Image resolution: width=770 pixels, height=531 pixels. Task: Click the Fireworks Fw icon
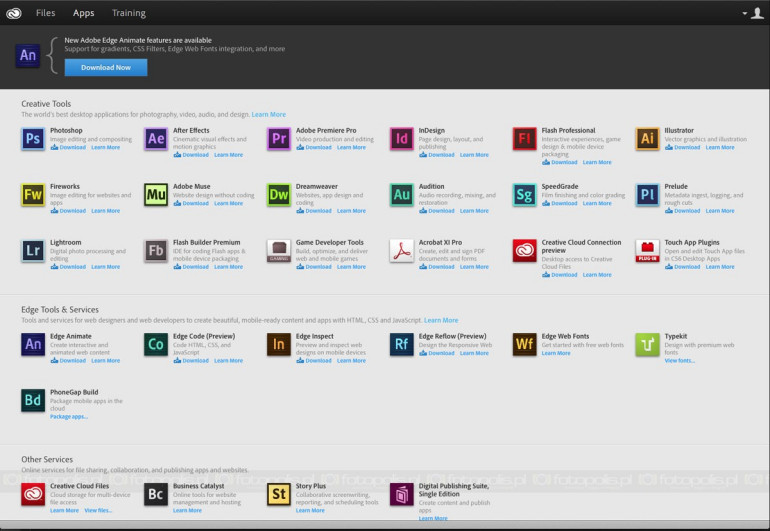coord(33,195)
